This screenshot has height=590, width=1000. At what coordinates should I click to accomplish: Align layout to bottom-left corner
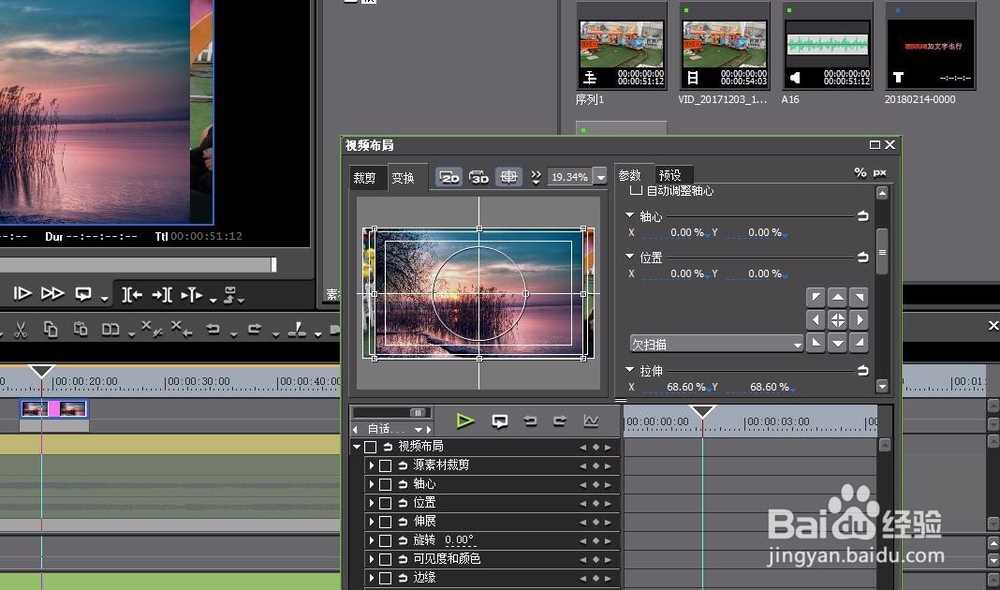[x=816, y=343]
